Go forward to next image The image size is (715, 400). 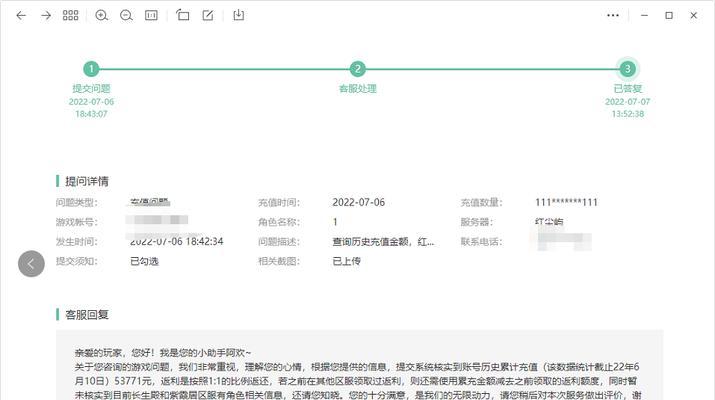(x=46, y=16)
